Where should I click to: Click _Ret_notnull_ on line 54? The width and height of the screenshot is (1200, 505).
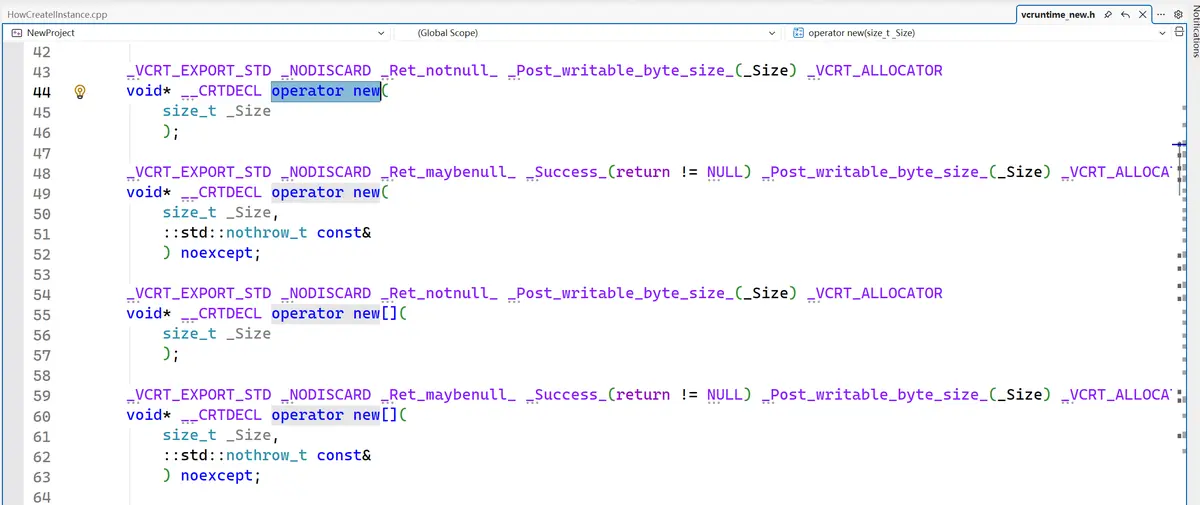pyautogui.click(x=439, y=293)
